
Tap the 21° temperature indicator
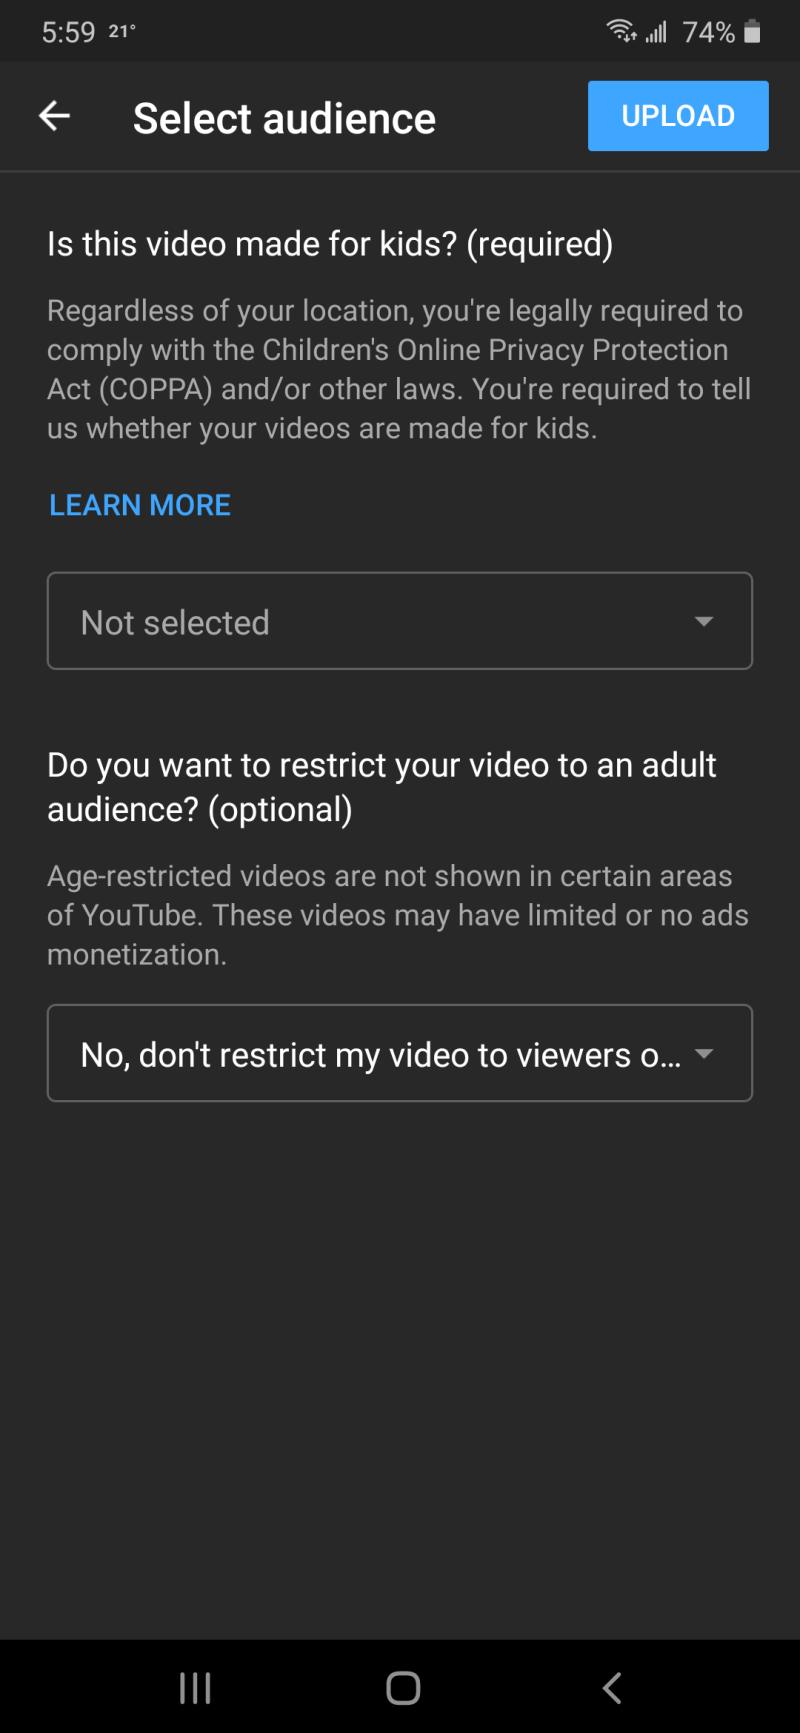pyautogui.click(x=121, y=31)
